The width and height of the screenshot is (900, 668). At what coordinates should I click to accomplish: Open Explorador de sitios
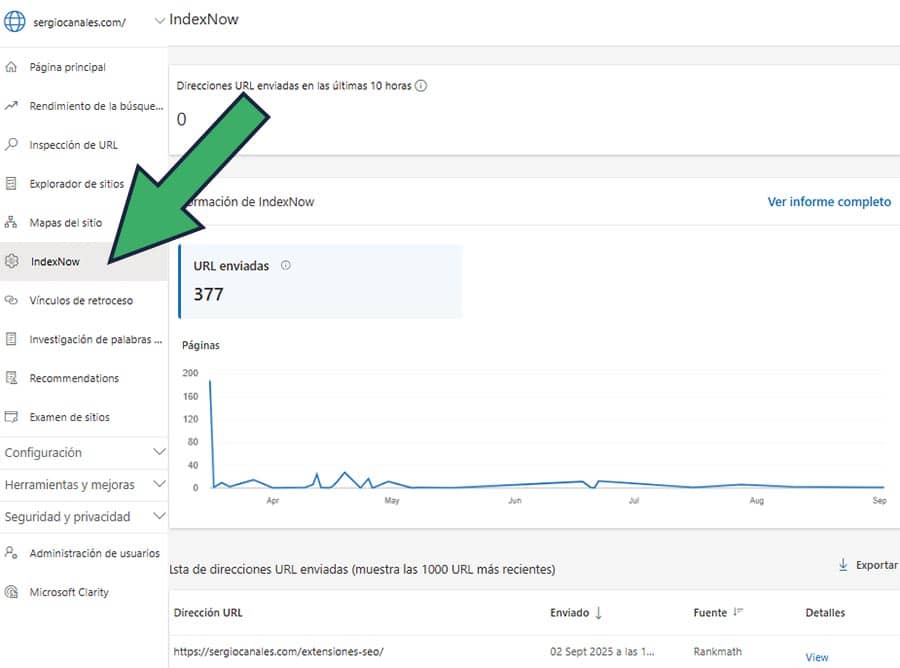coord(75,183)
